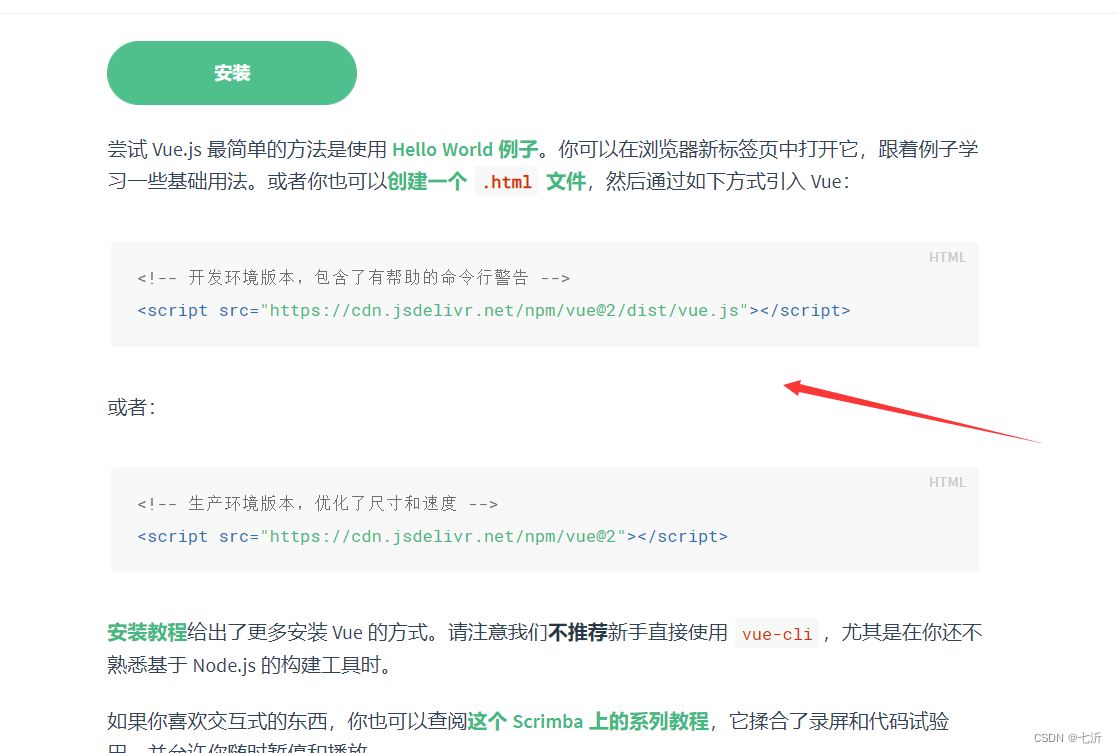Click HTML label of first code block
Viewport: 1117px width, 753px height.
[947, 257]
